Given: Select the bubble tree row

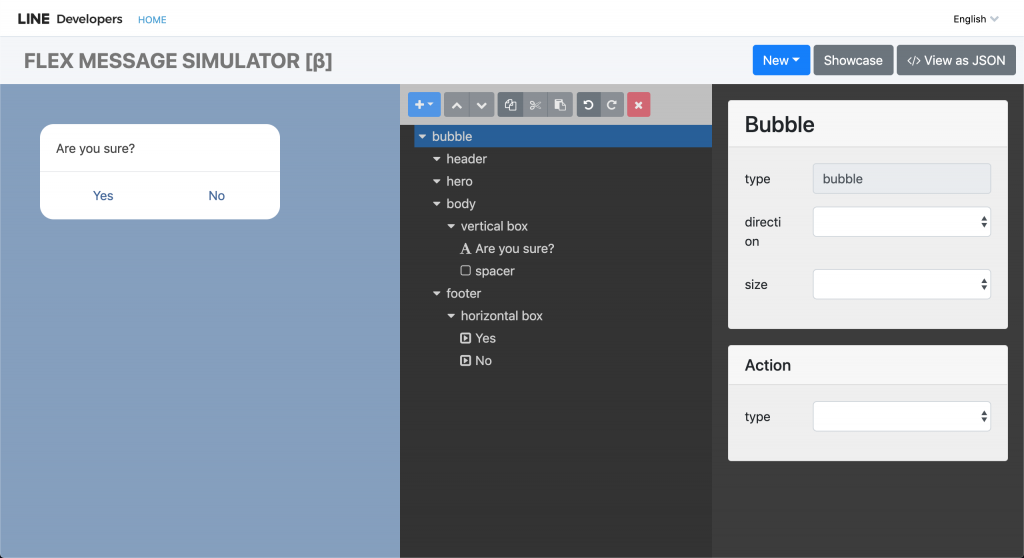Looking at the screenshot, I should pos(563,136).
